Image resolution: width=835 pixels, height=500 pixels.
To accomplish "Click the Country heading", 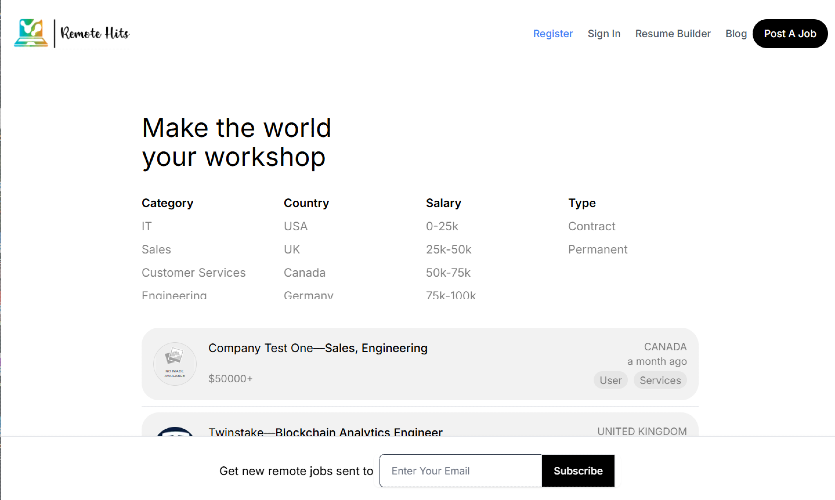I will (306, 203).
